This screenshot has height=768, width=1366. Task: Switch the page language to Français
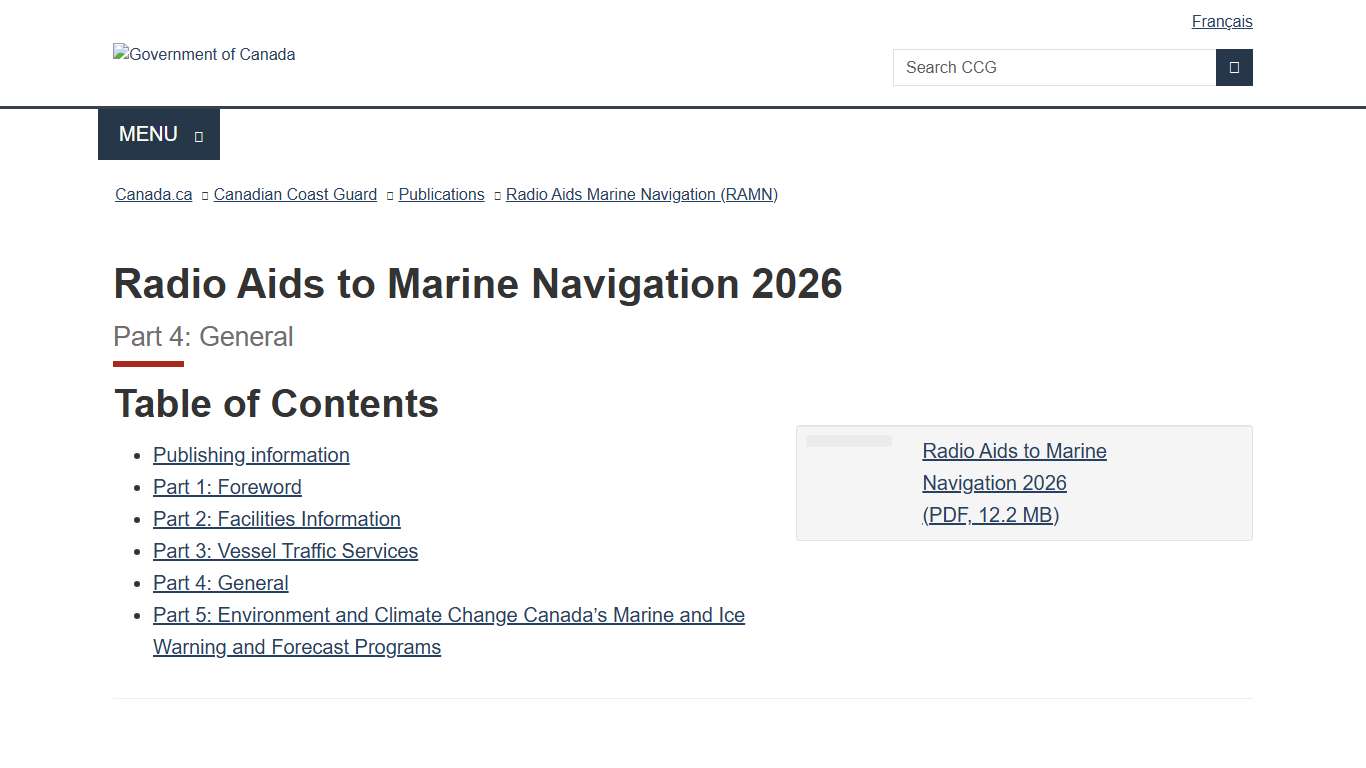(x=1221, y=21)
